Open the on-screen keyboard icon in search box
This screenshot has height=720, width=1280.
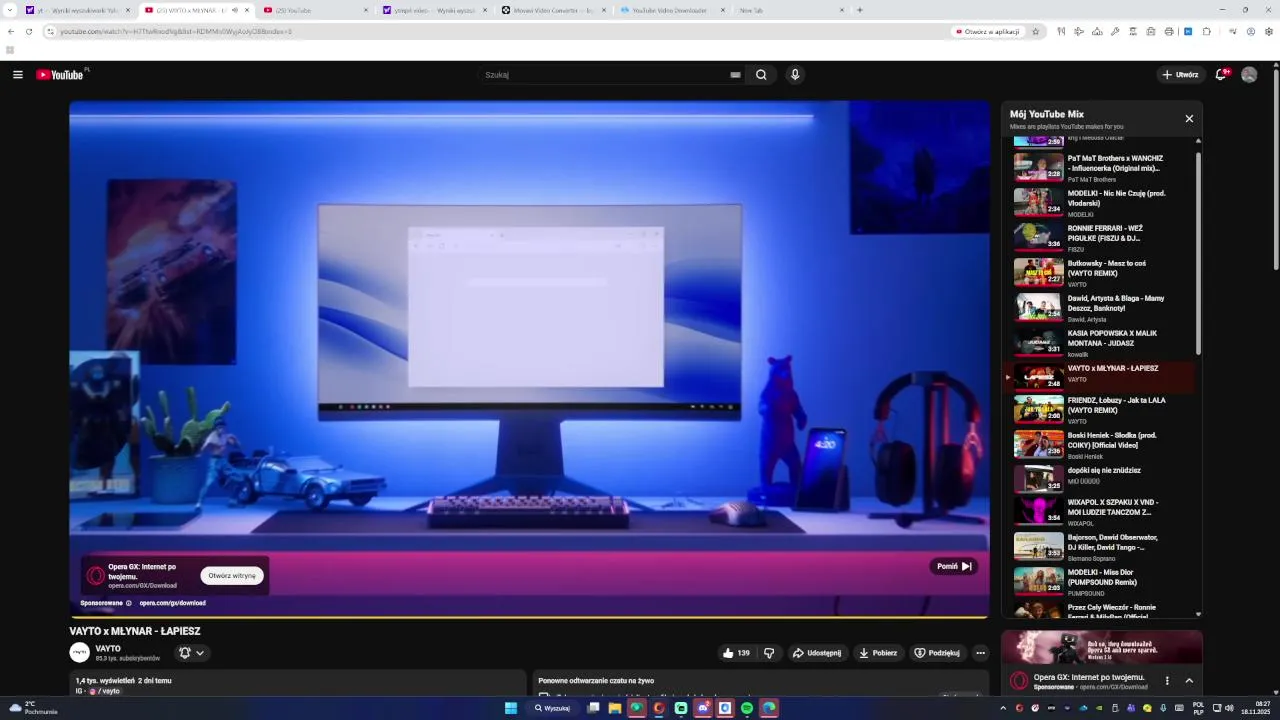click(x=735, y=75)
